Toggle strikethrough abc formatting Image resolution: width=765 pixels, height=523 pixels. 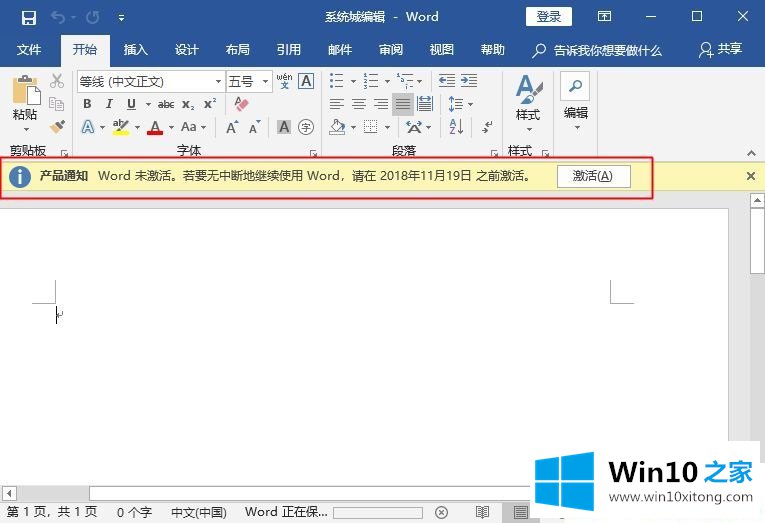[166, 104]
